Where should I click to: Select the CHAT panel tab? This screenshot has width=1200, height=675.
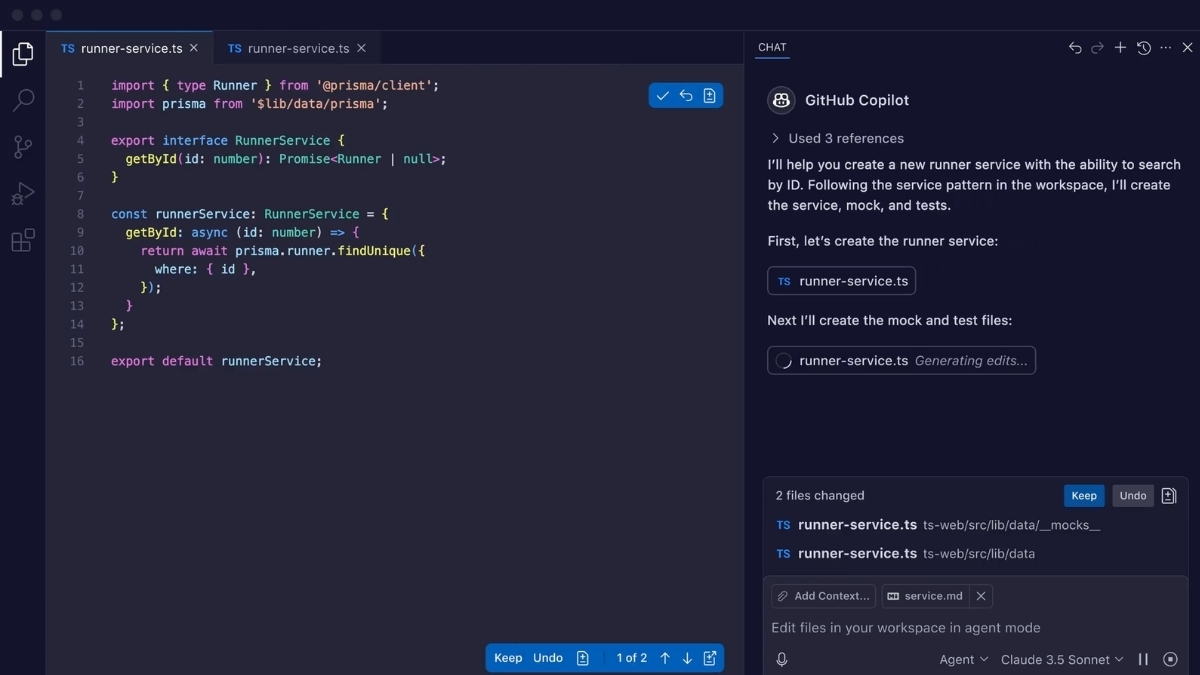pos(772,47)
